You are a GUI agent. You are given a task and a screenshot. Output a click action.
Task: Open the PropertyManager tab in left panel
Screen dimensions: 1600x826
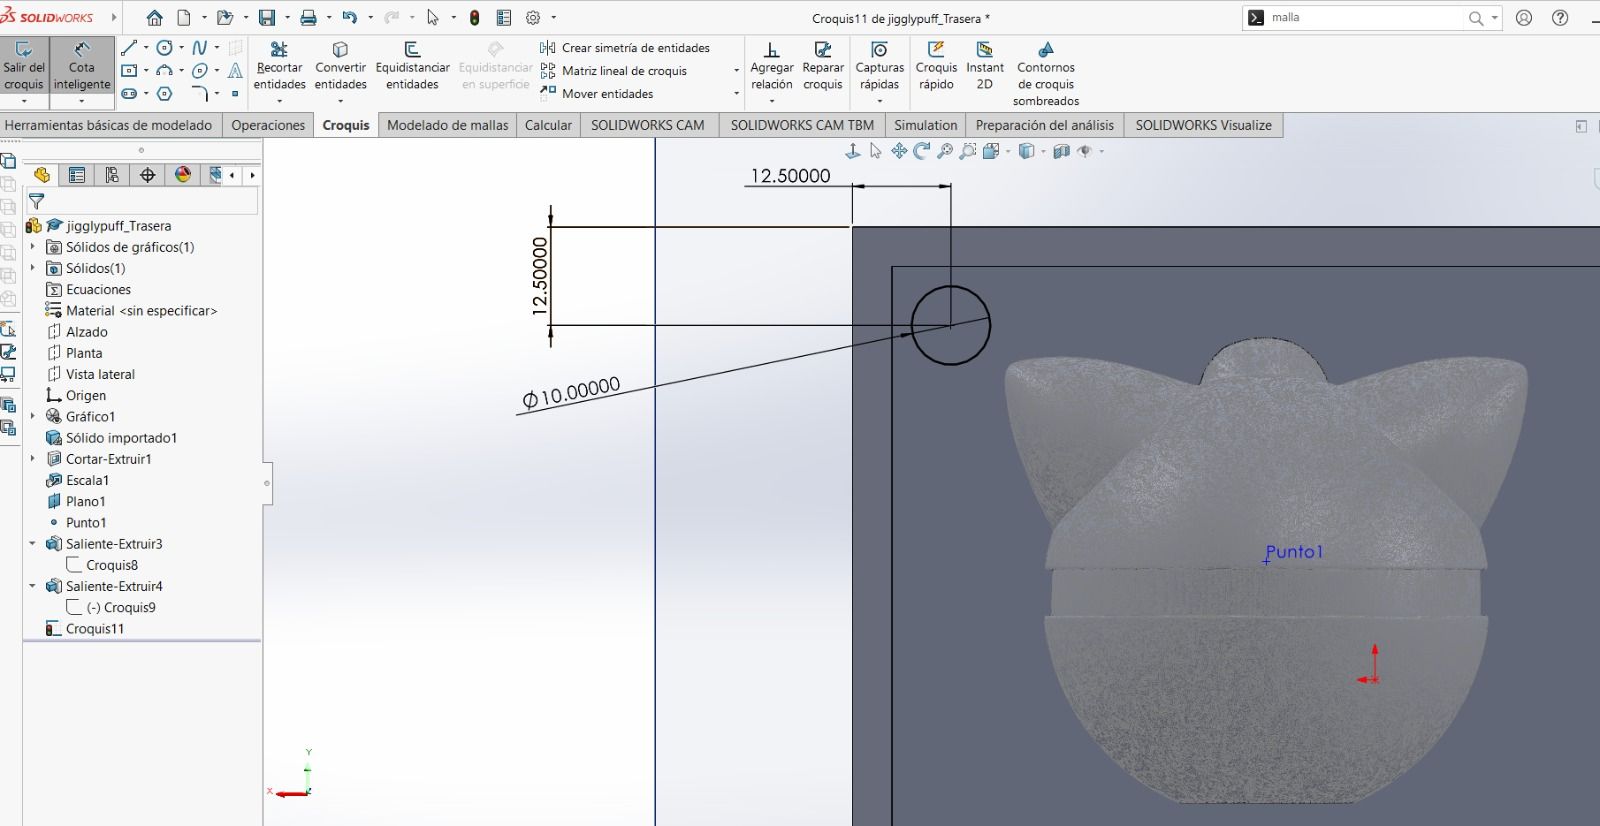pos(77,175)
